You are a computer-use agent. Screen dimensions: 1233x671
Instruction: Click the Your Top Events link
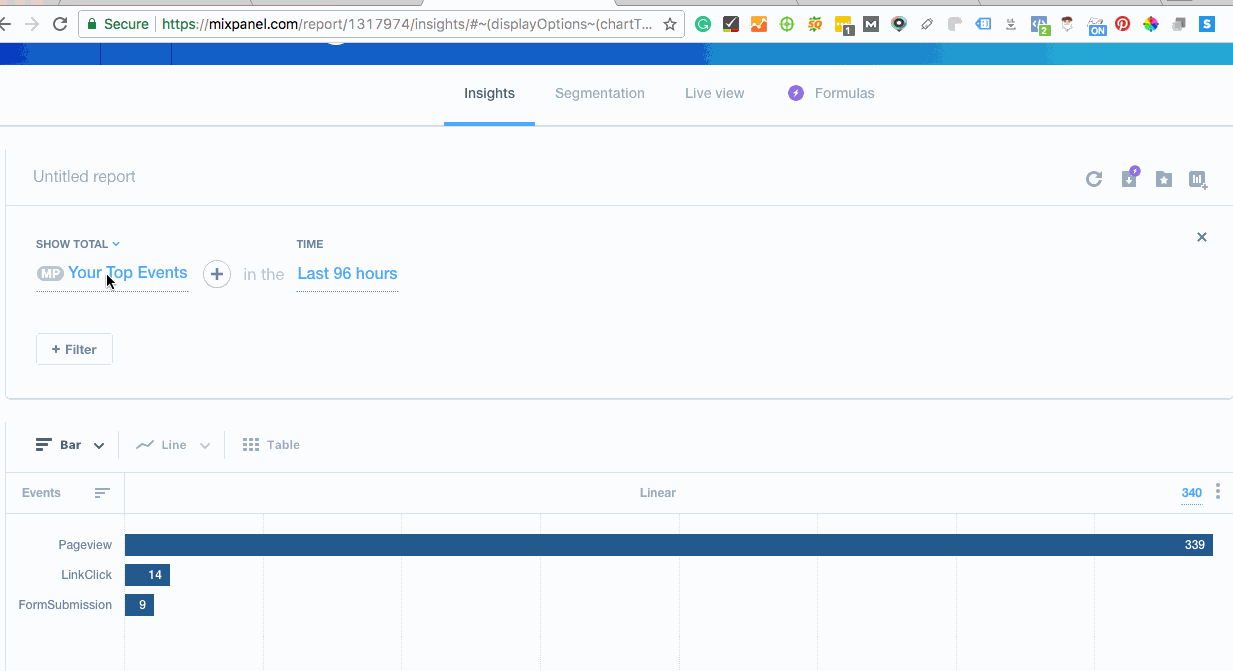coord(127,273)
